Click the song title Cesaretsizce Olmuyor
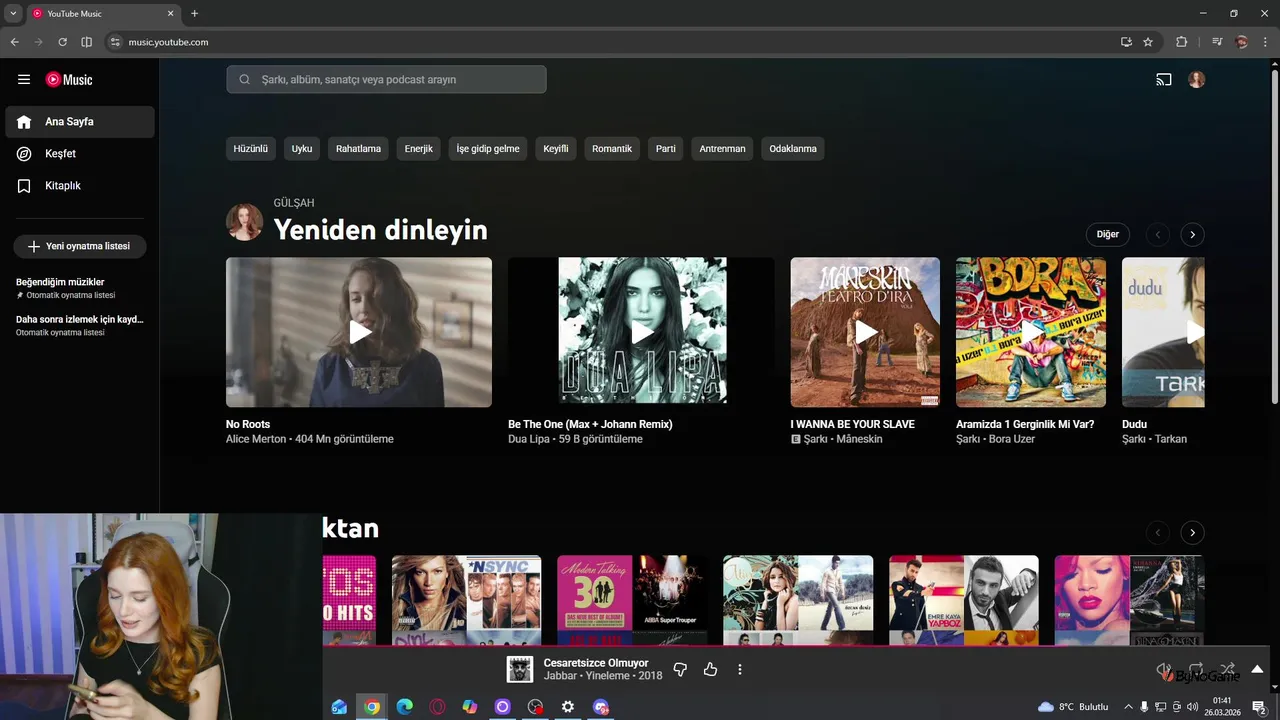 pyautogui.click(x=596, y=663)
